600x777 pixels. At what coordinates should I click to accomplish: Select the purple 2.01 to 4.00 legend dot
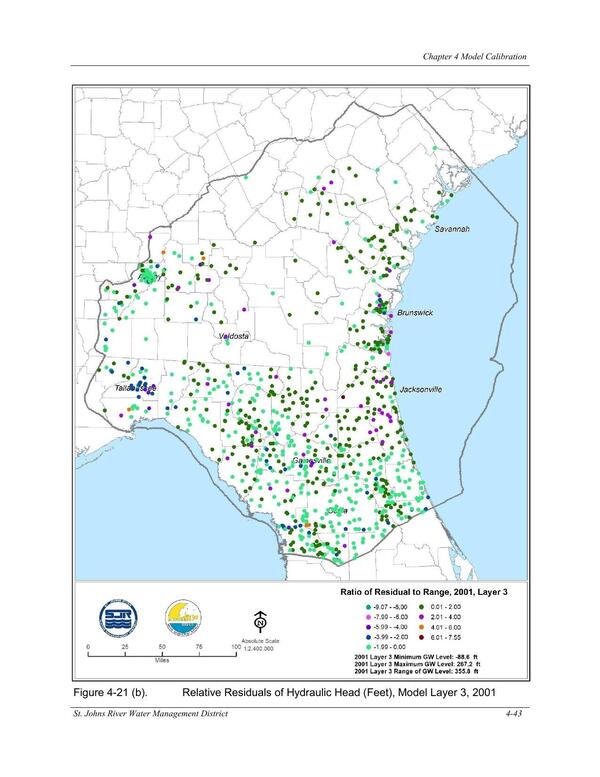point(422,617)
